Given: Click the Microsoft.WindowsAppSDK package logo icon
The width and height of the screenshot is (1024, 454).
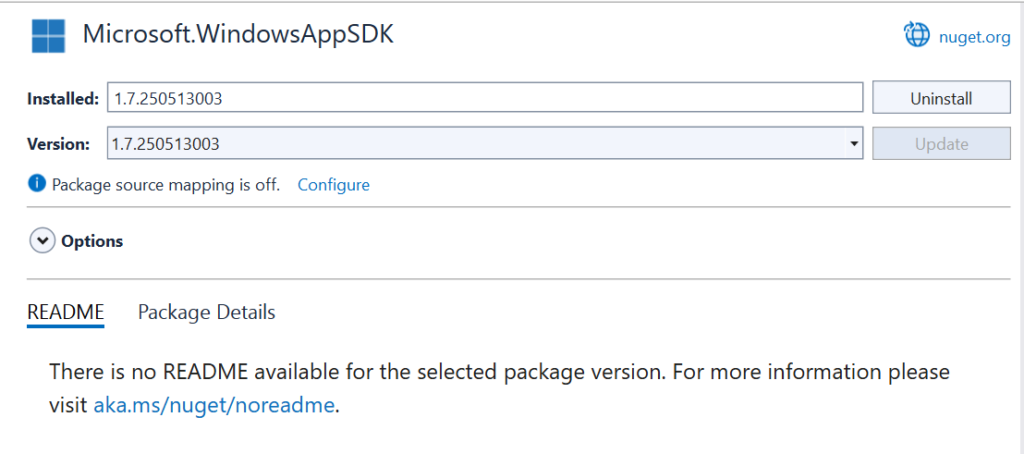Looking at the screenshot, I should click(48, 36).
